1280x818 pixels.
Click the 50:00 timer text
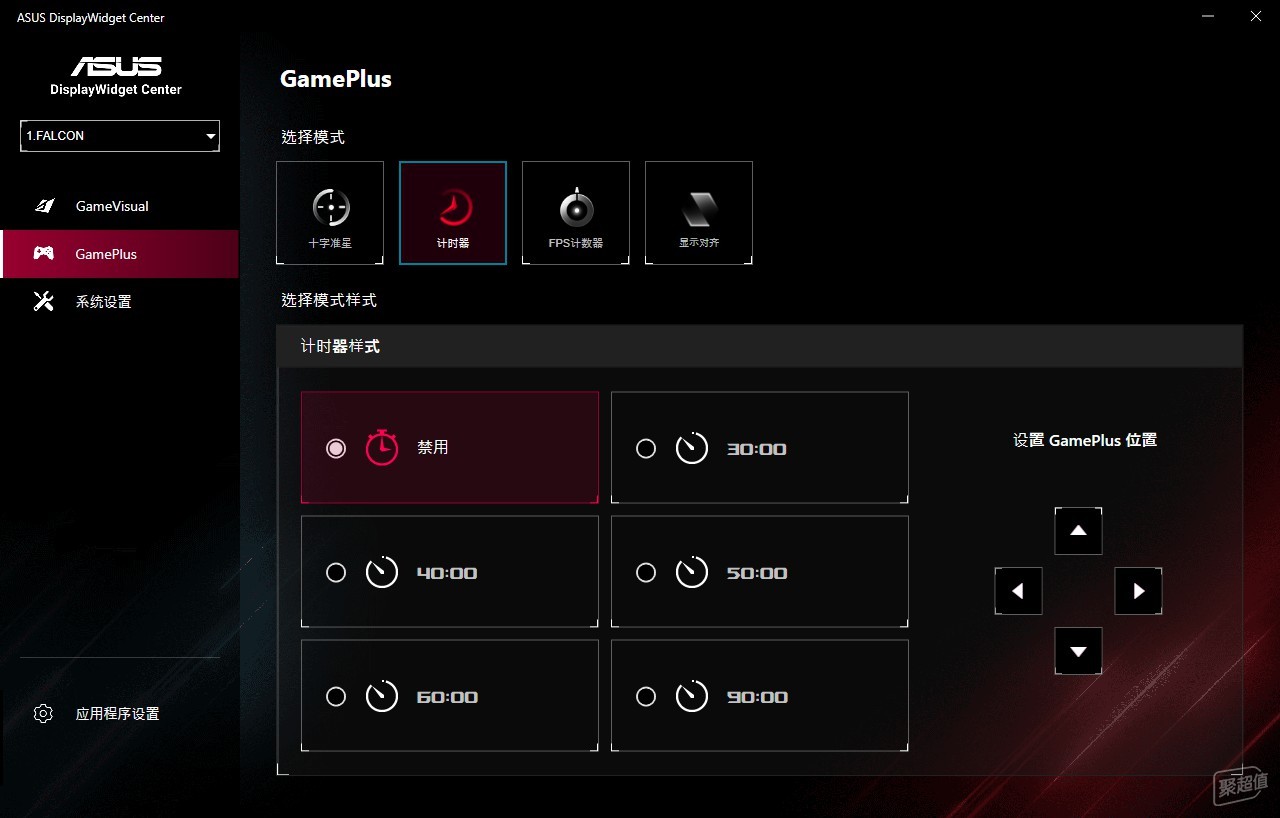(x=757, y=573)
